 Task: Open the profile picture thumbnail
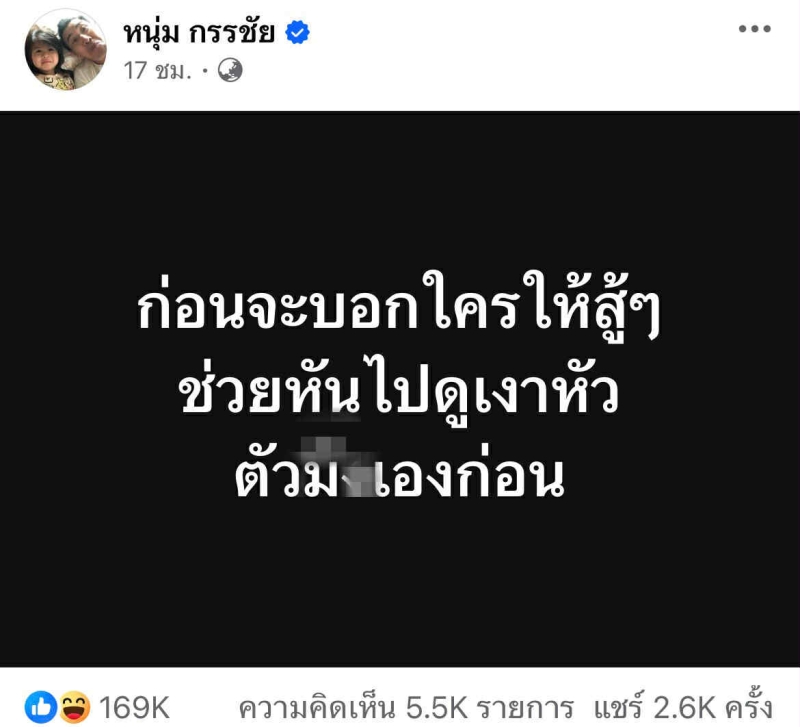65,49
